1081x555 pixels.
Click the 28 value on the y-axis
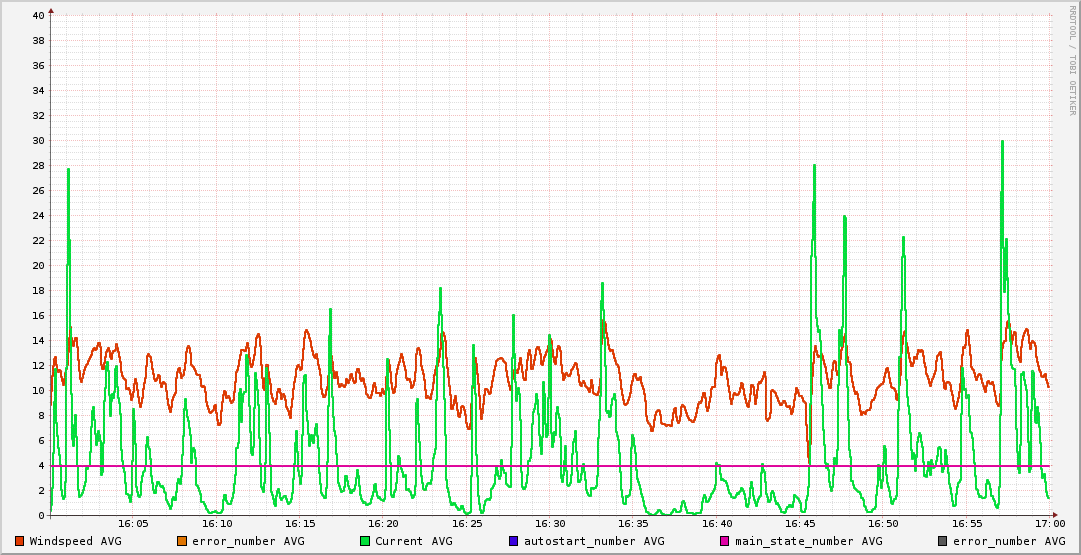click(39, 165)
